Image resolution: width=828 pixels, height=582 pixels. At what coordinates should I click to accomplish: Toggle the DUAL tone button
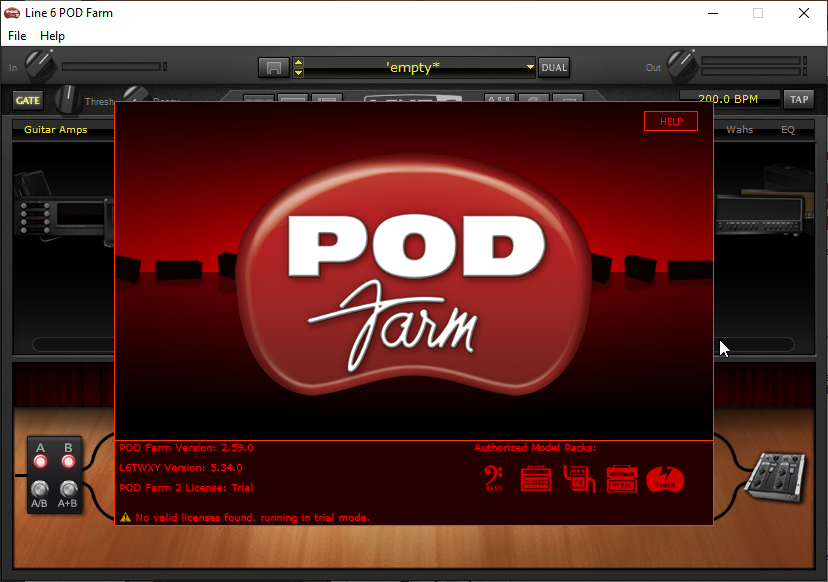554,68
